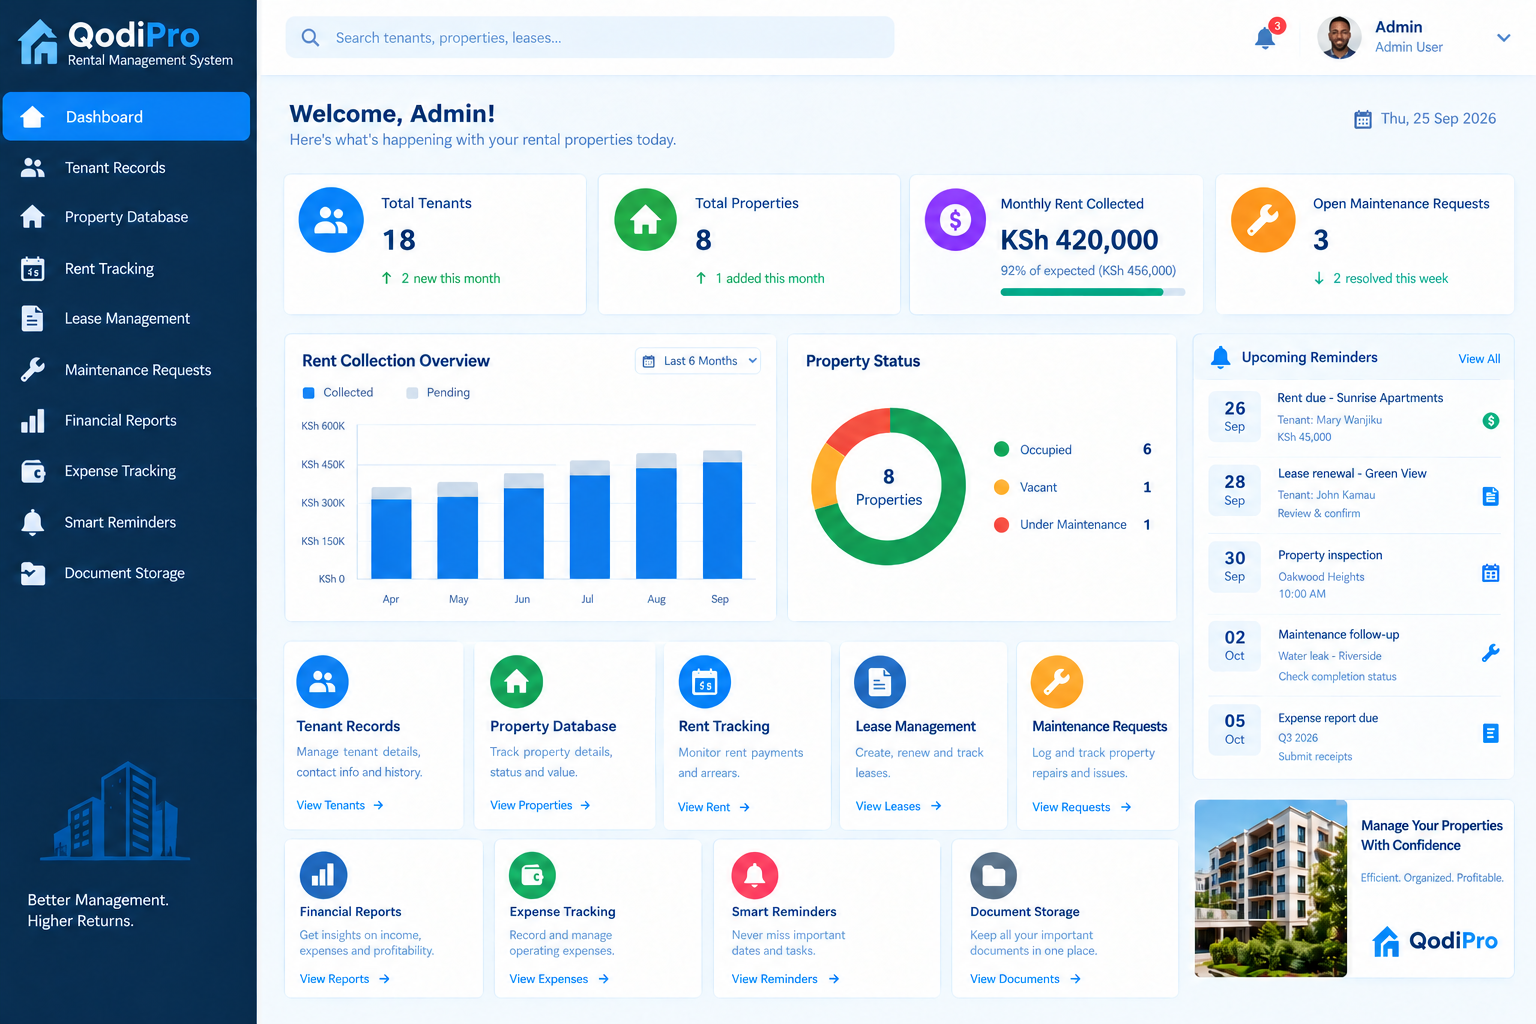Screen dimensions: 1536x1024
Task: Select Lease Management in the sidebar
Action: 127,319
